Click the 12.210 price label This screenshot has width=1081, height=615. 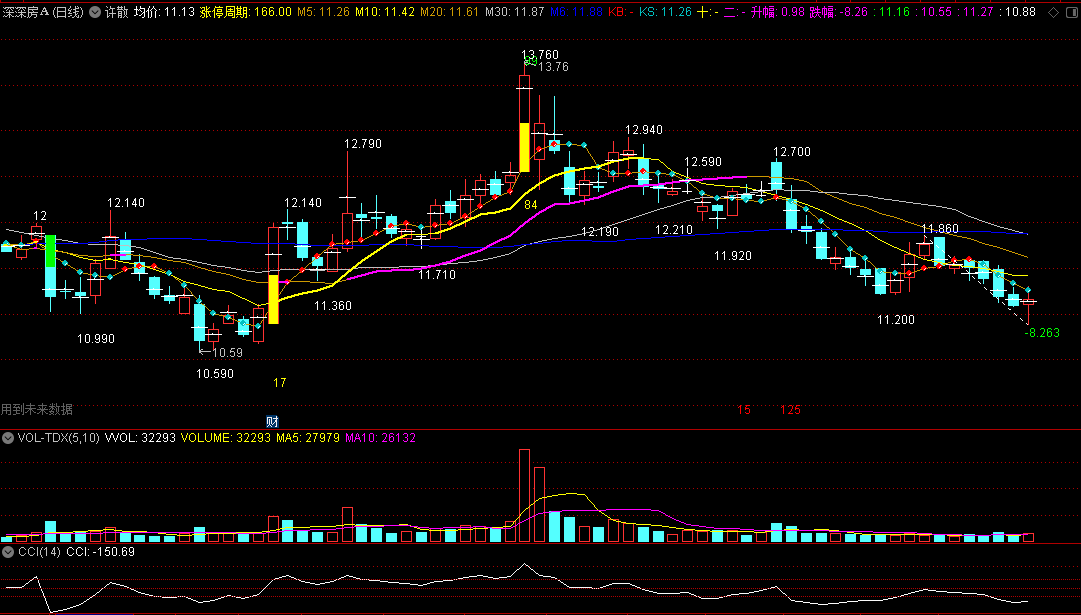coord(674,230)
